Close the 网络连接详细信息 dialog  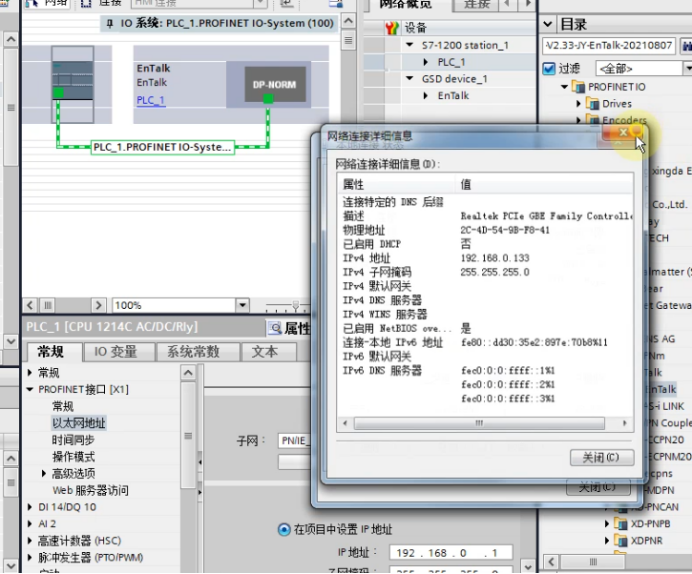coord(623,132)
